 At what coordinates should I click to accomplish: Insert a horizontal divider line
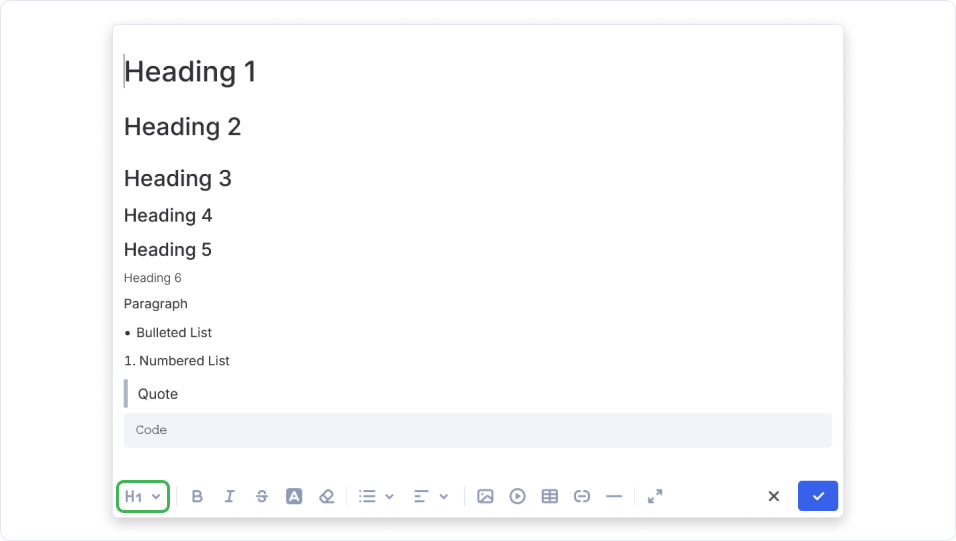(x=614, y=496)
